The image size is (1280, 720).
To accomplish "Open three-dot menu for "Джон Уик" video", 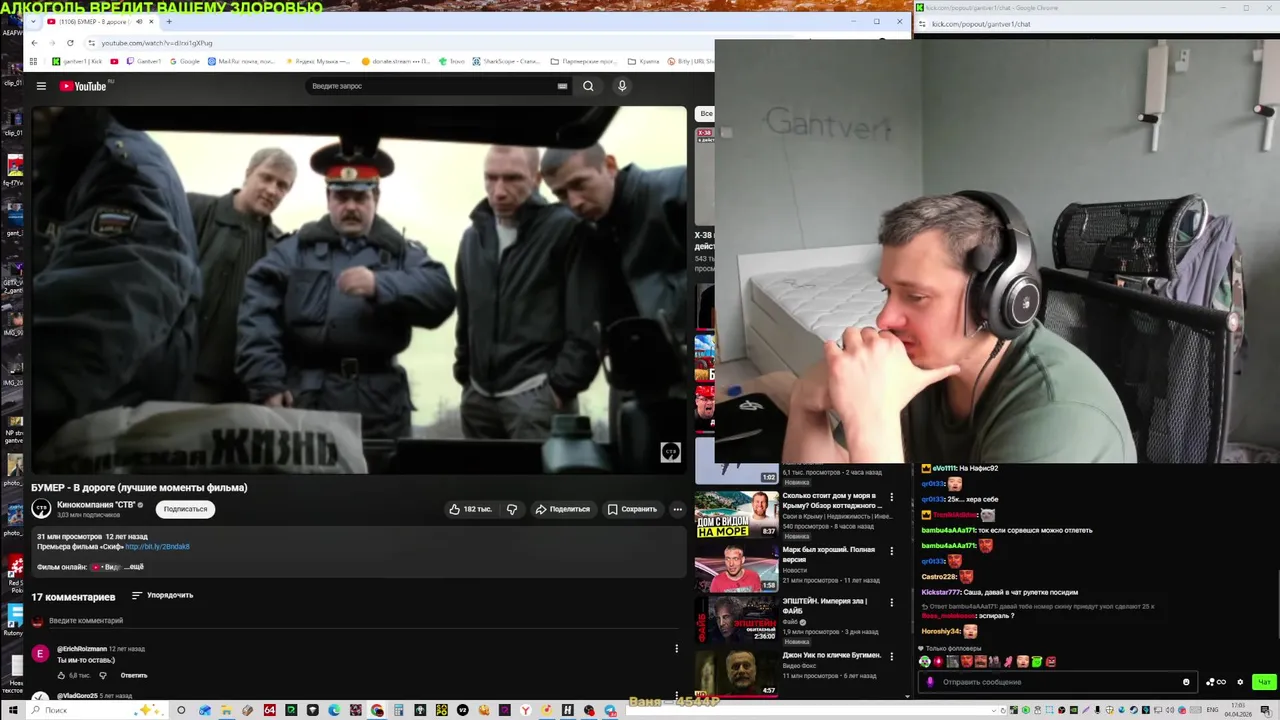I will (x=891, y=656).
